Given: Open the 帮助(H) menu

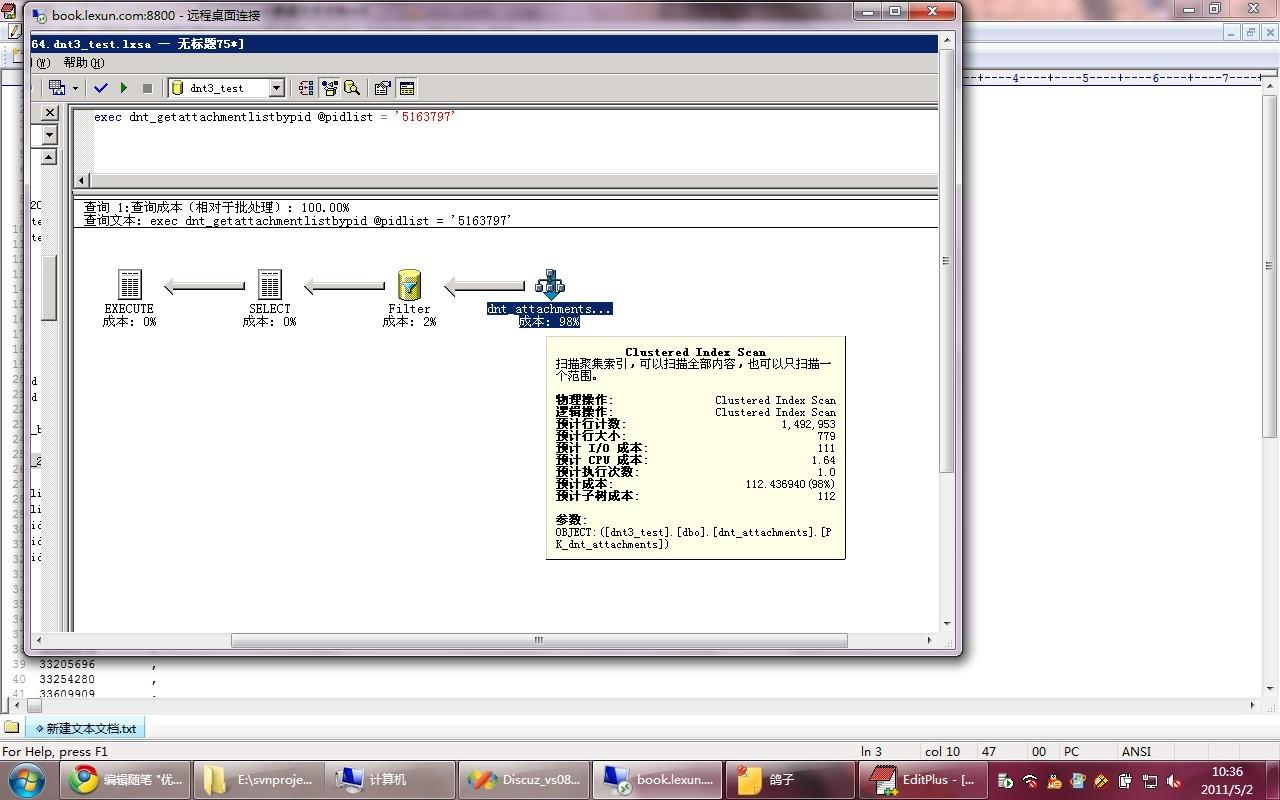Looking at the screenshot, I should (83, 63).
